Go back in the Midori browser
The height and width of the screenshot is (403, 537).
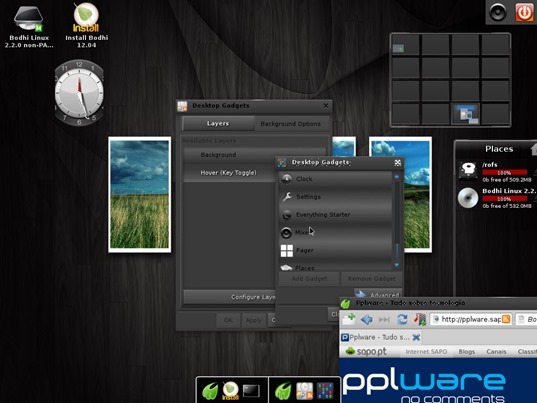coord(367,319)
